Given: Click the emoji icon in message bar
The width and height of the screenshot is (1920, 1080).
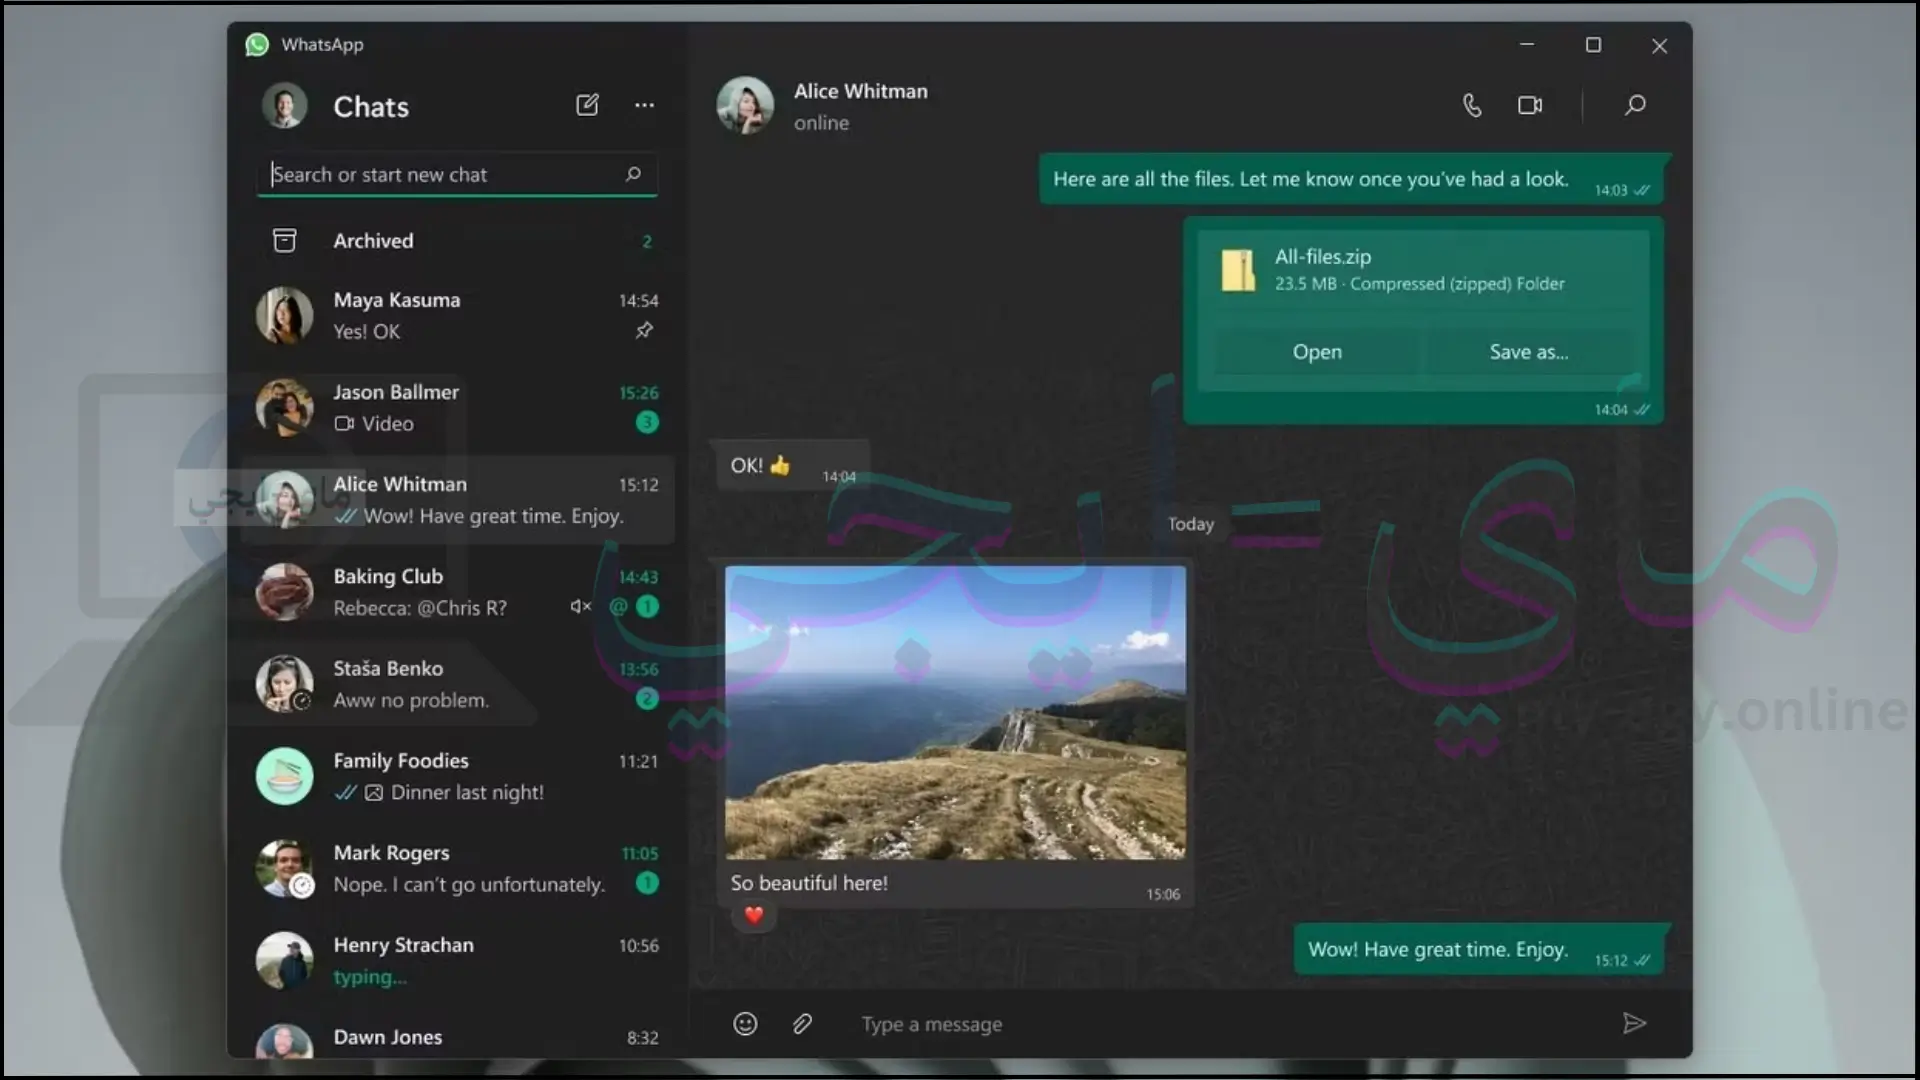Looking at the screenshot, I should click(744, 1023).
